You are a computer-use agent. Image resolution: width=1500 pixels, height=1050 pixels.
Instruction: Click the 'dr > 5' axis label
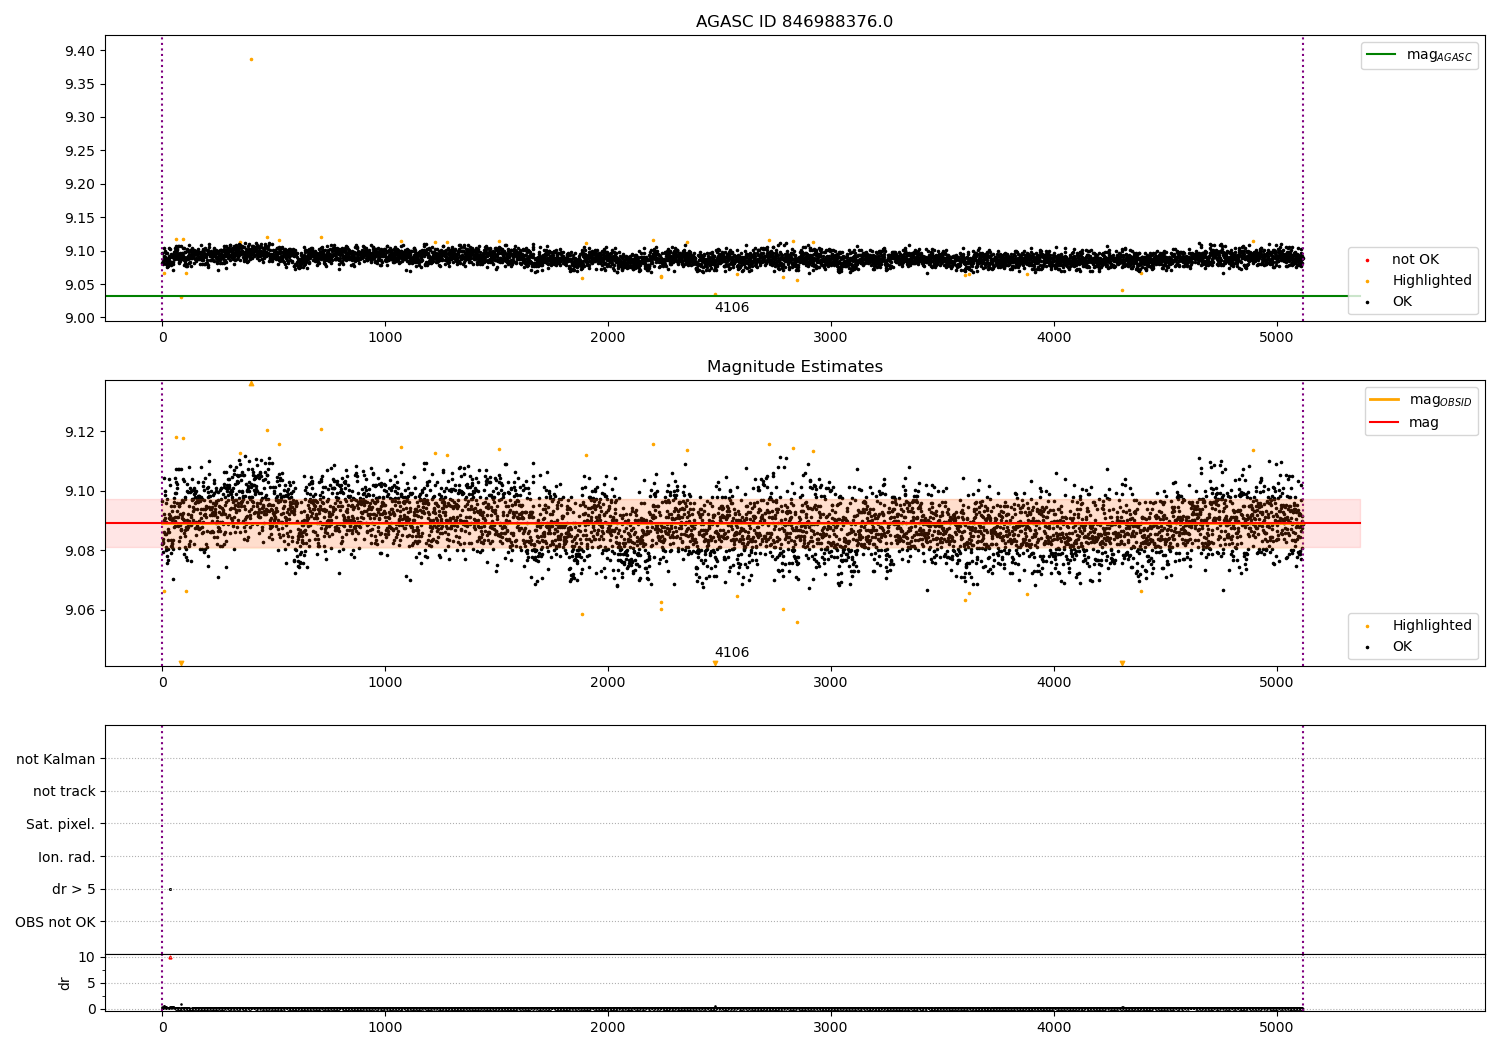click(x=74, y=889)
